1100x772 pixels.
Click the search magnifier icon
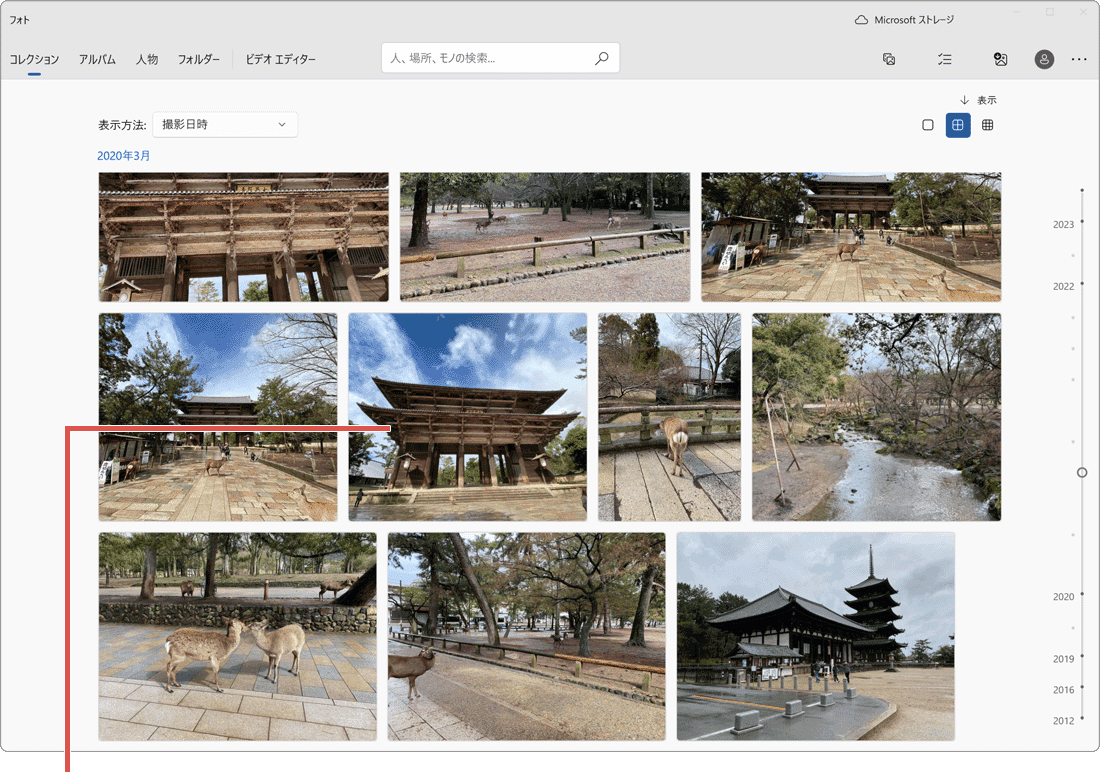pyautogui.click(x=601, y=58)
